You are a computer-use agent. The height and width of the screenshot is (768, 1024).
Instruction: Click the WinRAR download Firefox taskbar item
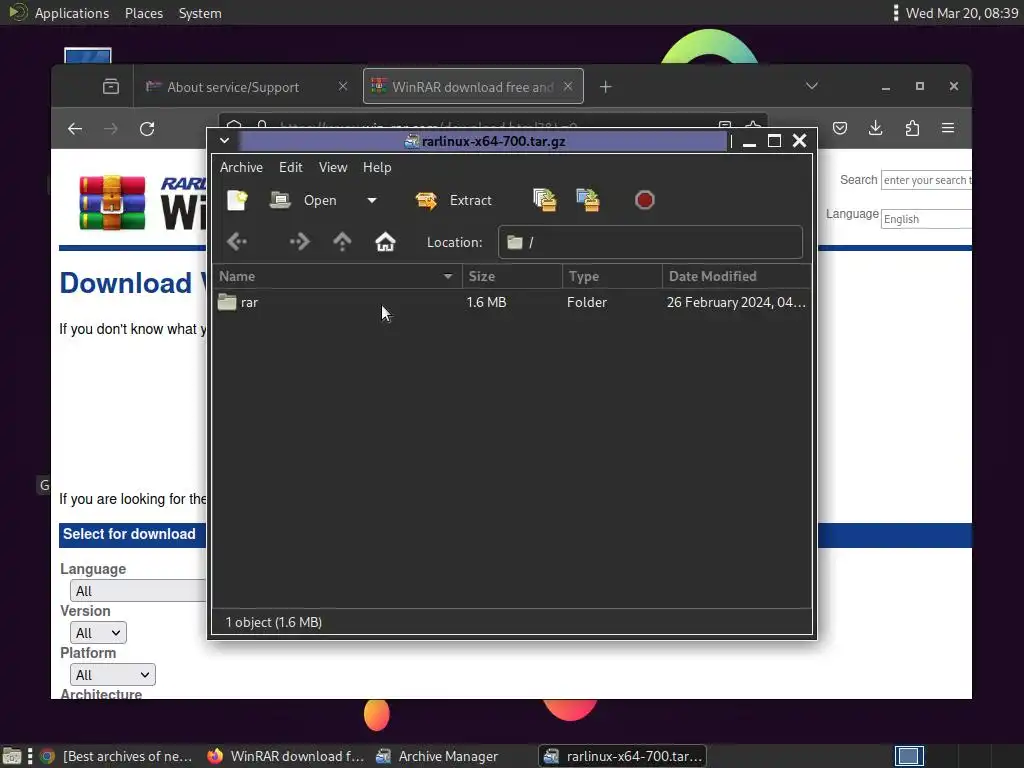point(285,756)
